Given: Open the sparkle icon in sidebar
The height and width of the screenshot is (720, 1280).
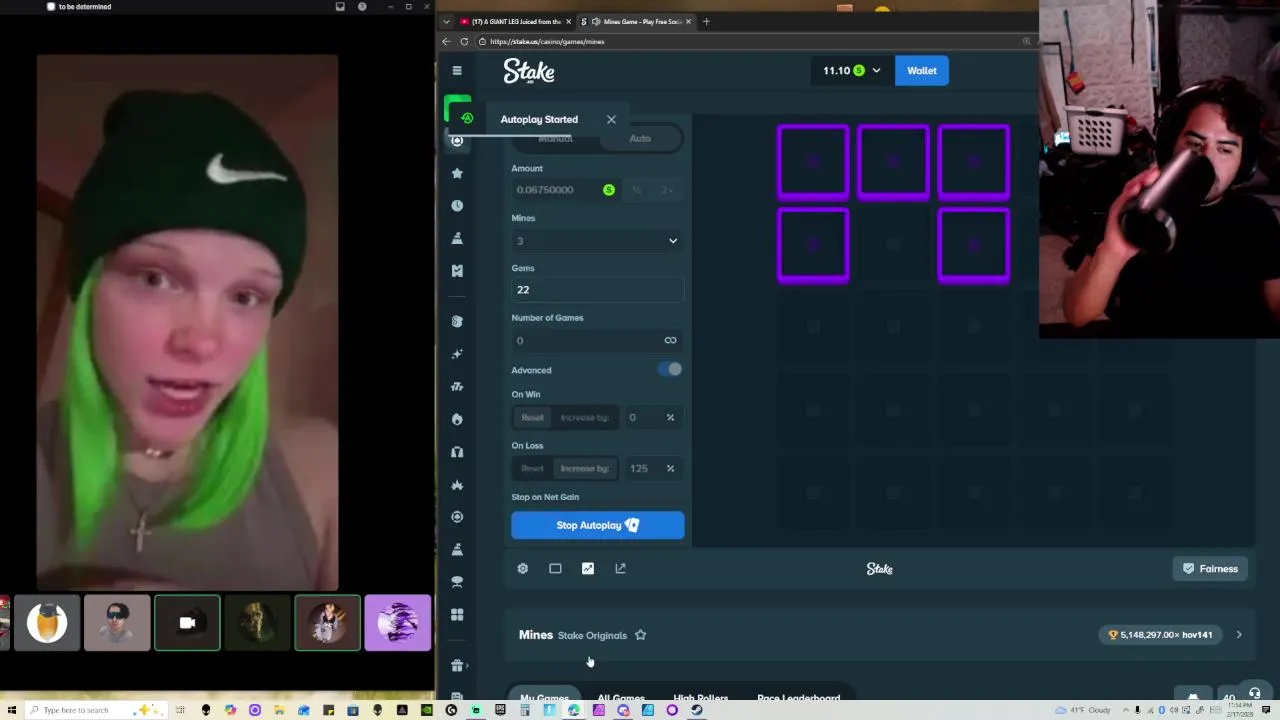Looking at the screenshot, I should point(457,354).
